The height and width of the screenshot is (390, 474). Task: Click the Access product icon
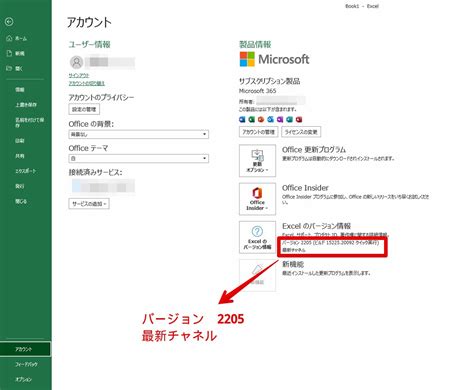pyautogui.click(x=299, y=119)
